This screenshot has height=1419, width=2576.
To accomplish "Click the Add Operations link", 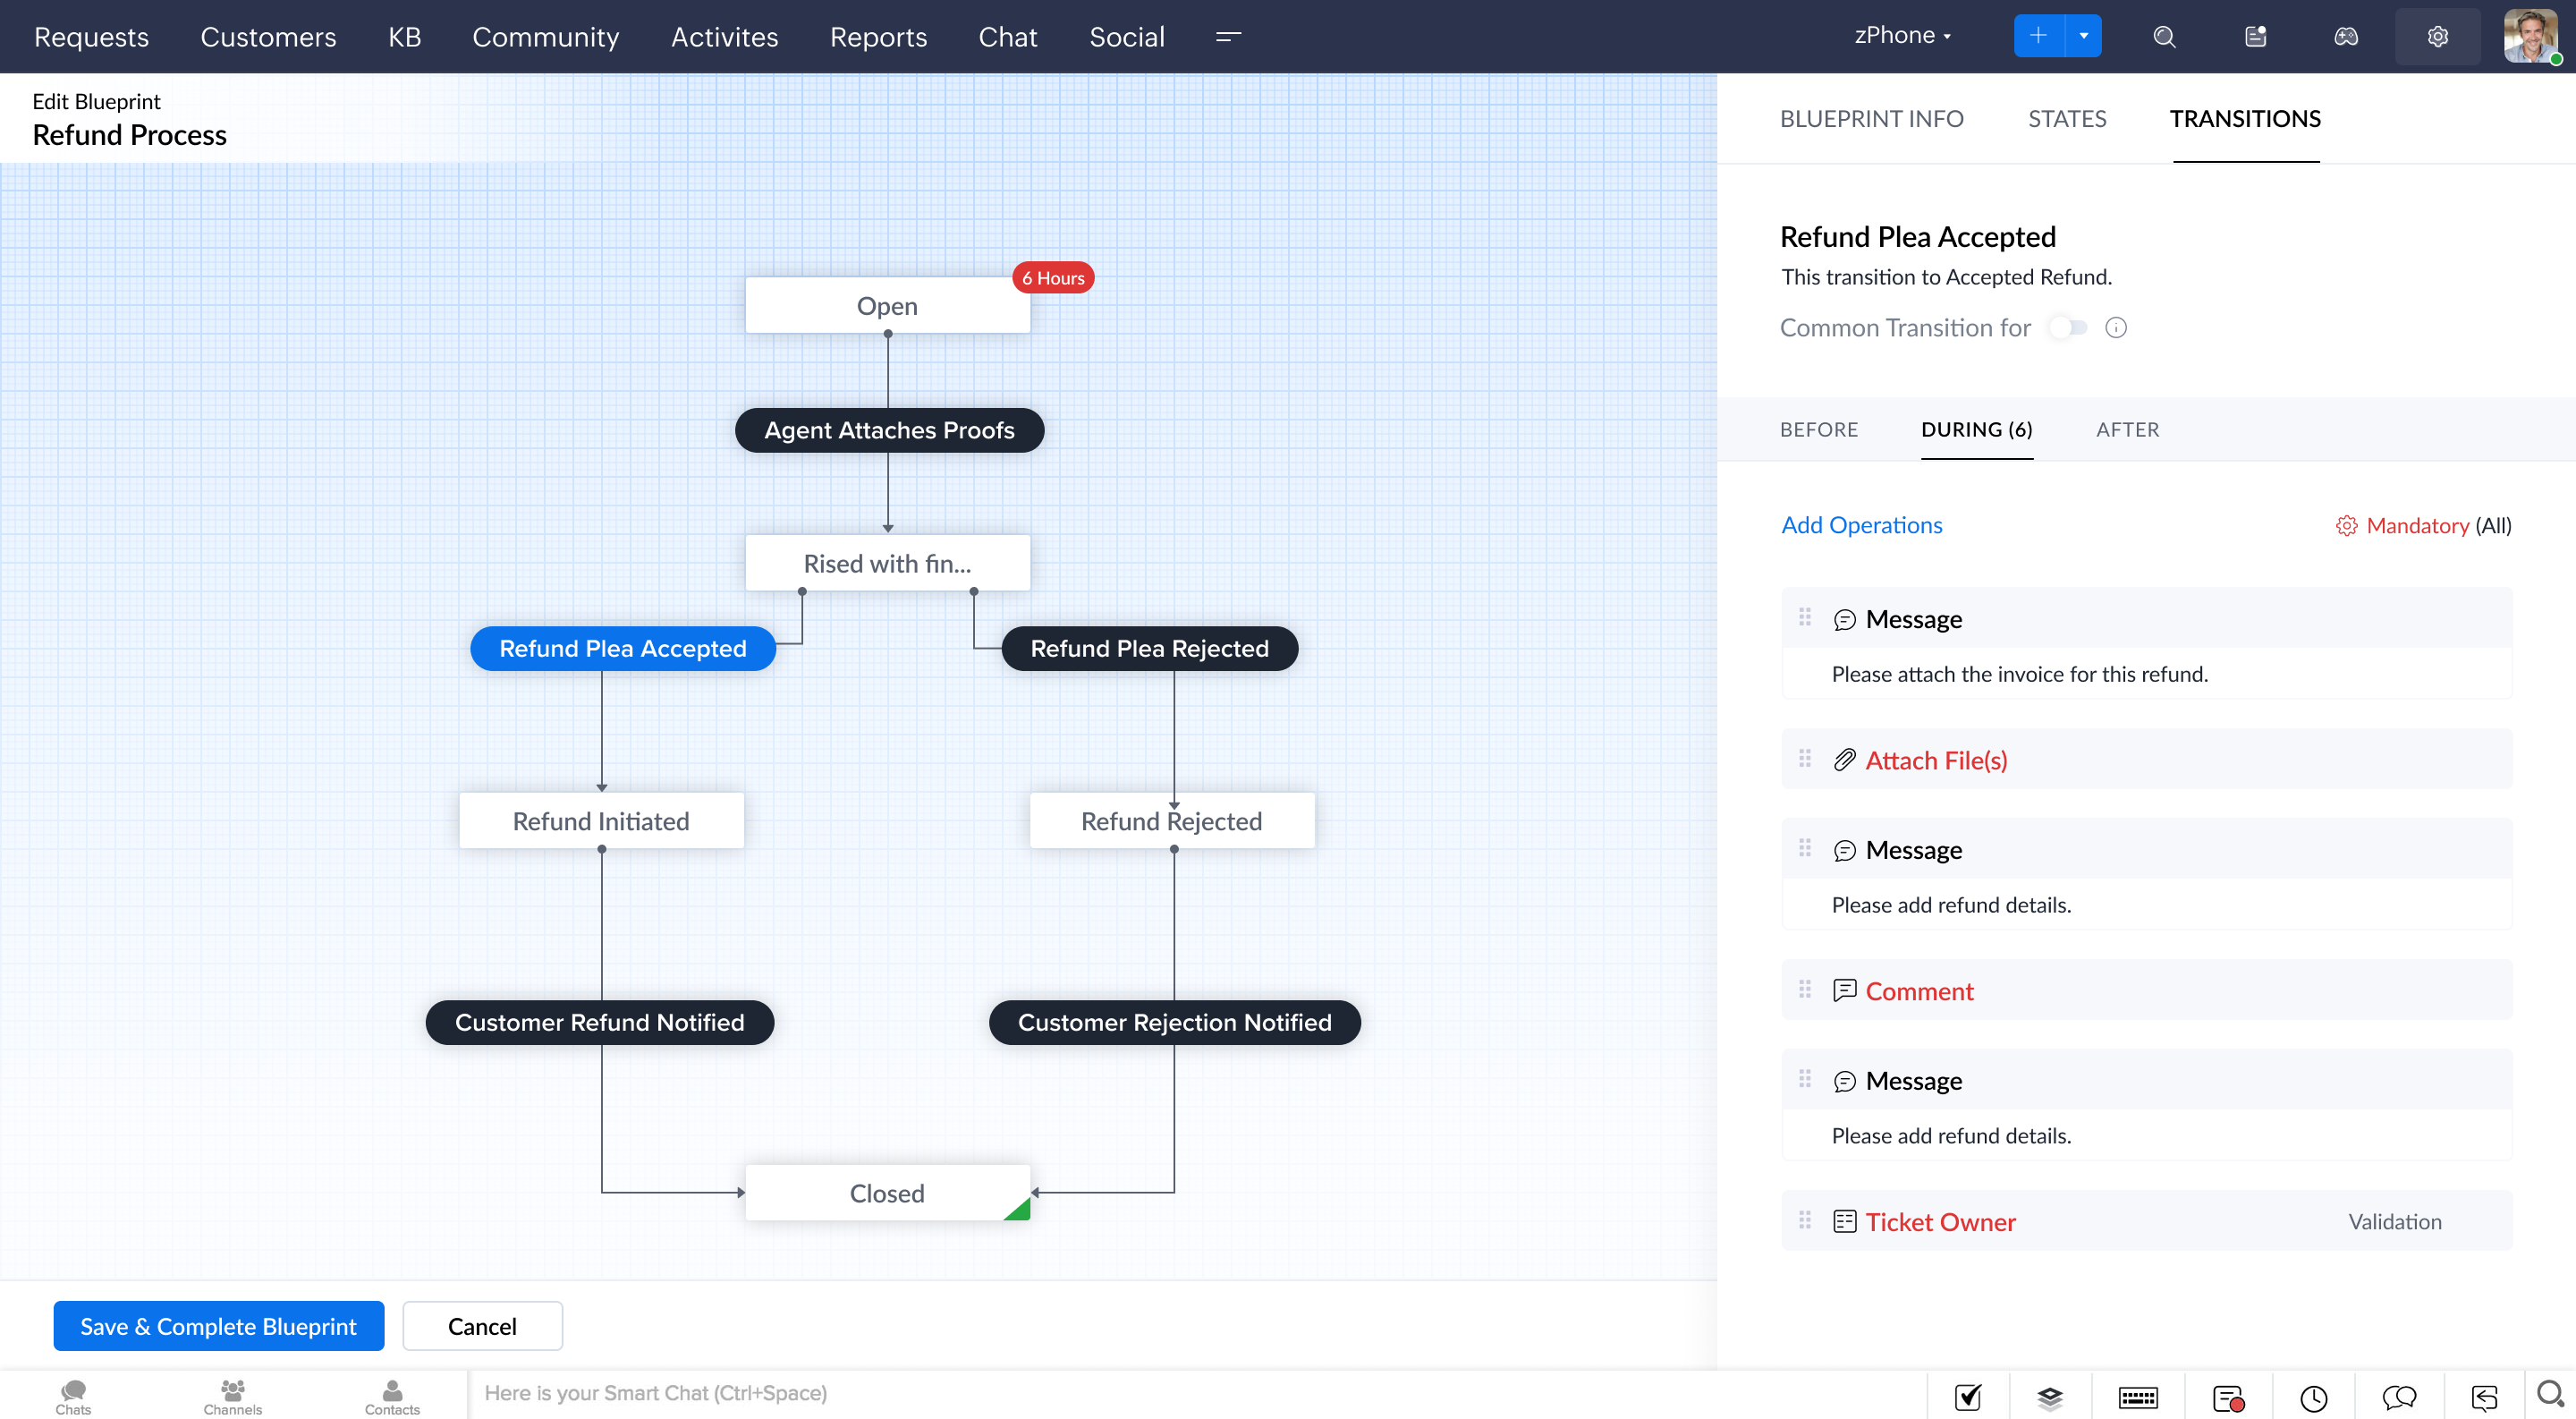I will 1861,526.
